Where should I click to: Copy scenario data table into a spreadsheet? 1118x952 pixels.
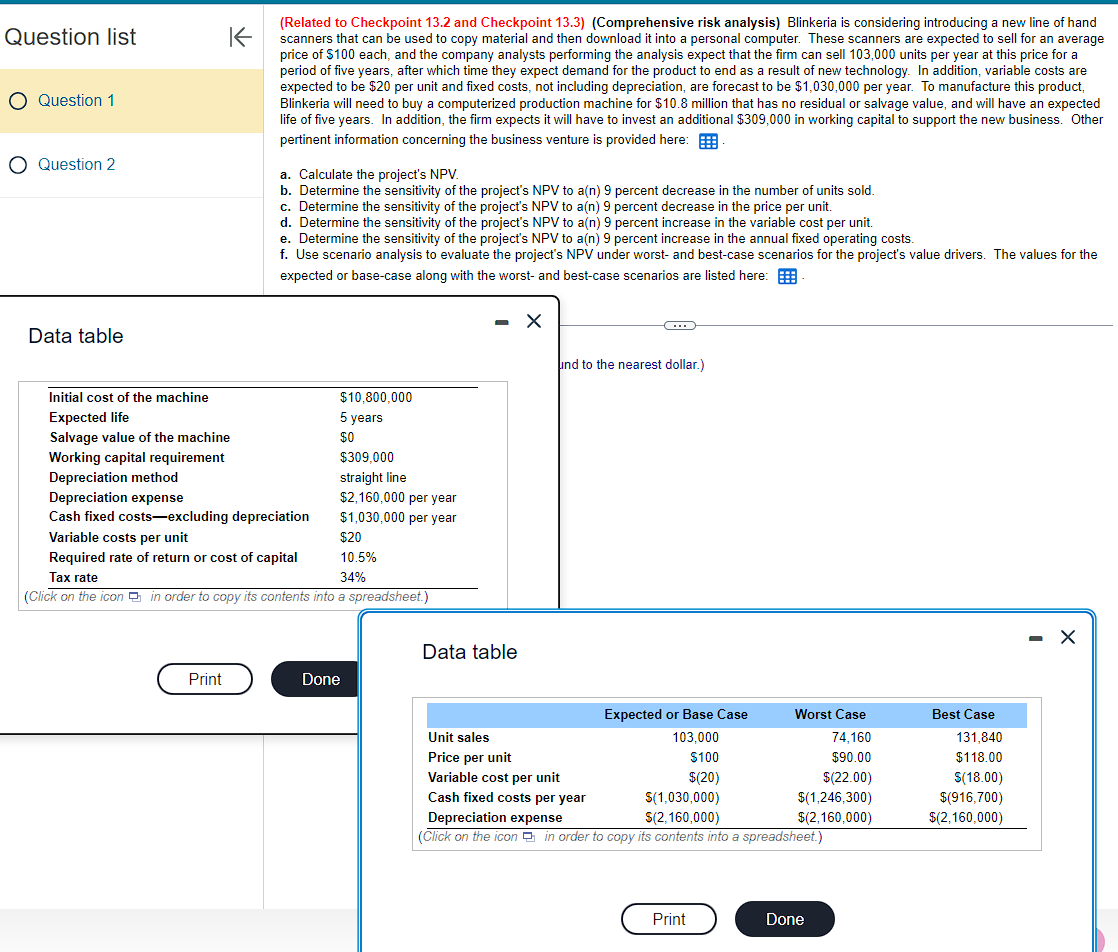coord(528,838)
